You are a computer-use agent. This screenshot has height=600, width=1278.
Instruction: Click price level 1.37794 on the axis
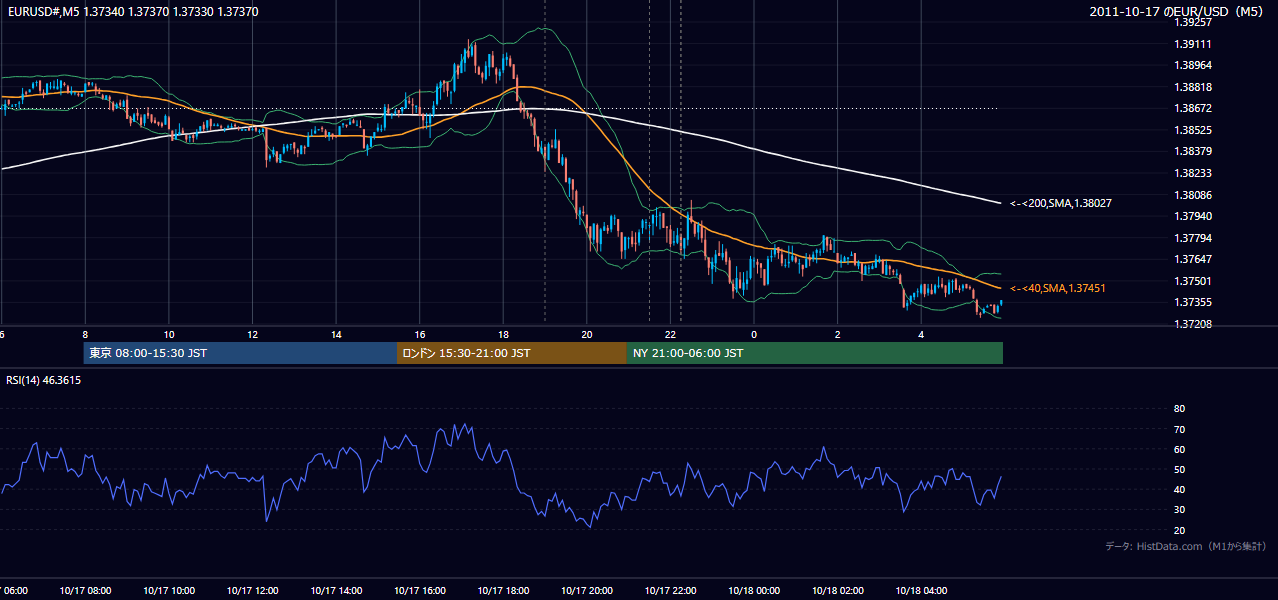point(1192,238)
